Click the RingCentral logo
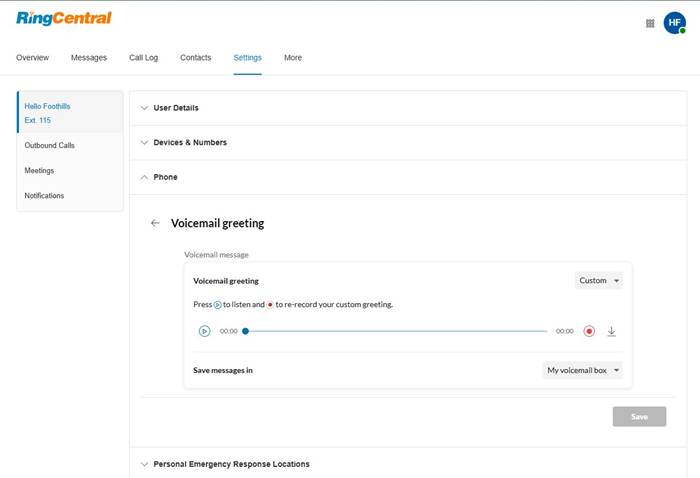 click(64, 18)
